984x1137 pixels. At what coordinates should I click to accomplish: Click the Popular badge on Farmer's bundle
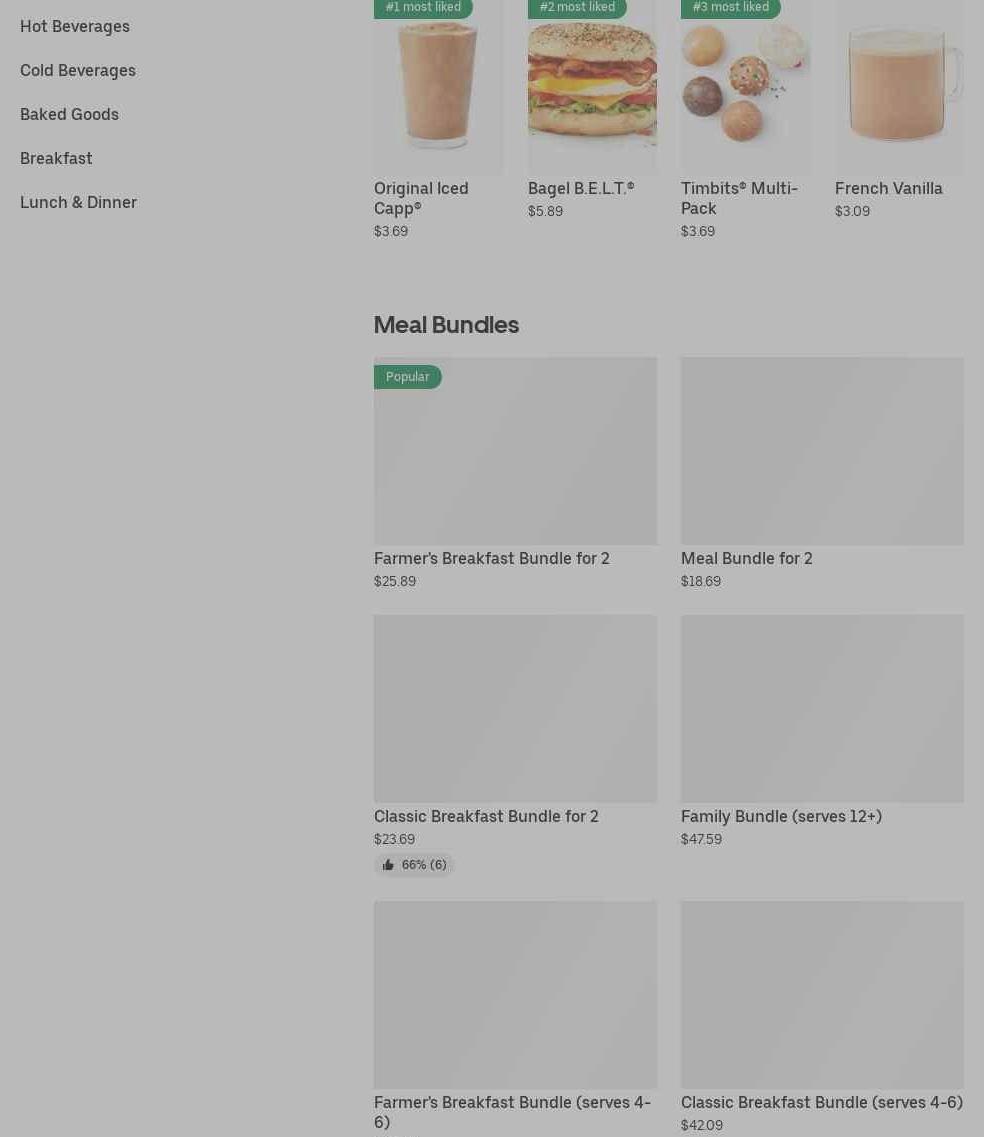pos(408,376)
